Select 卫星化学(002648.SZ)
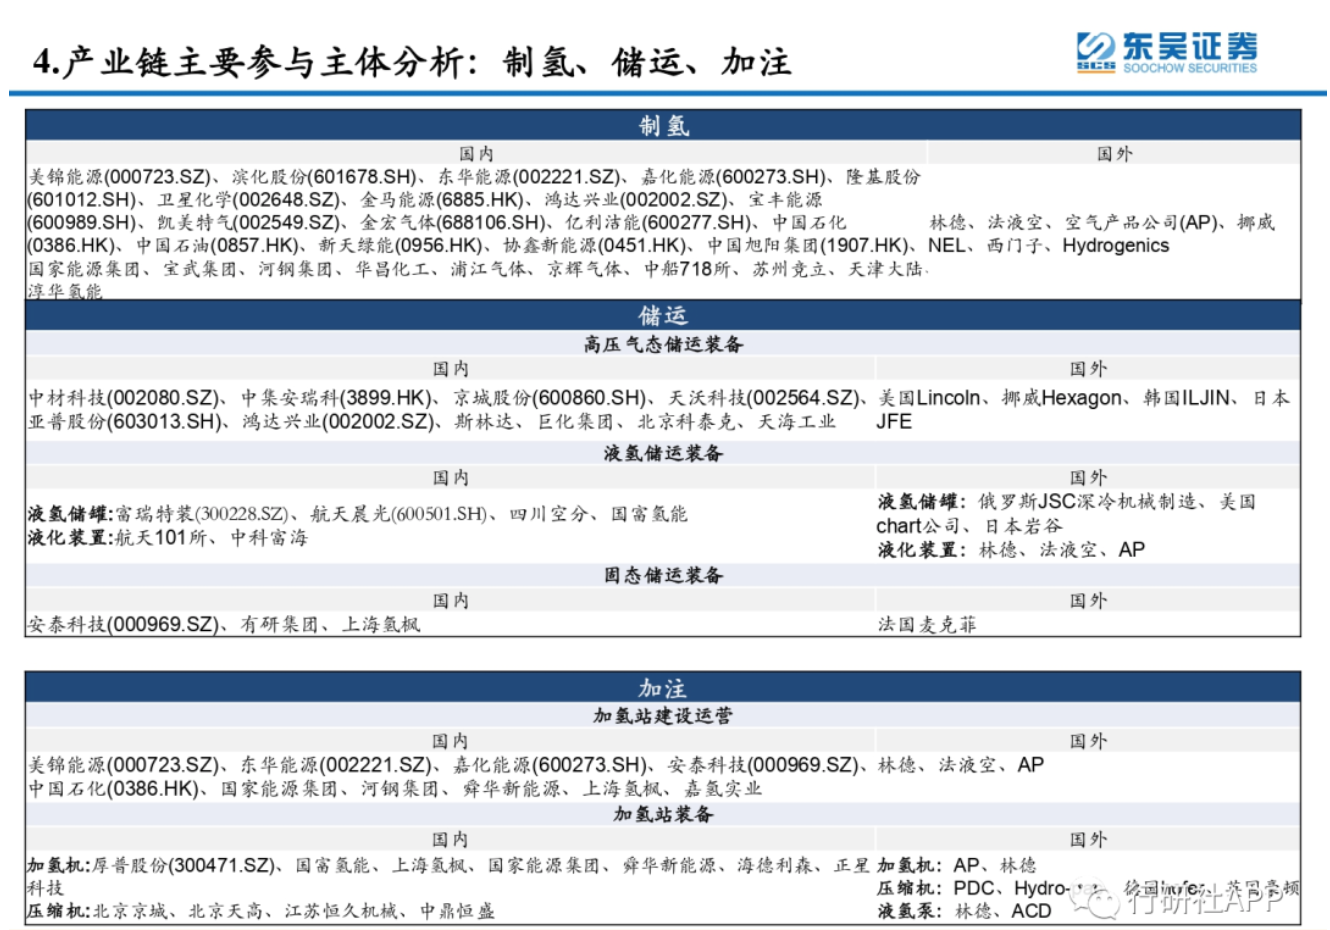The width and height of the screenshot is (1330, 930). 248,200
